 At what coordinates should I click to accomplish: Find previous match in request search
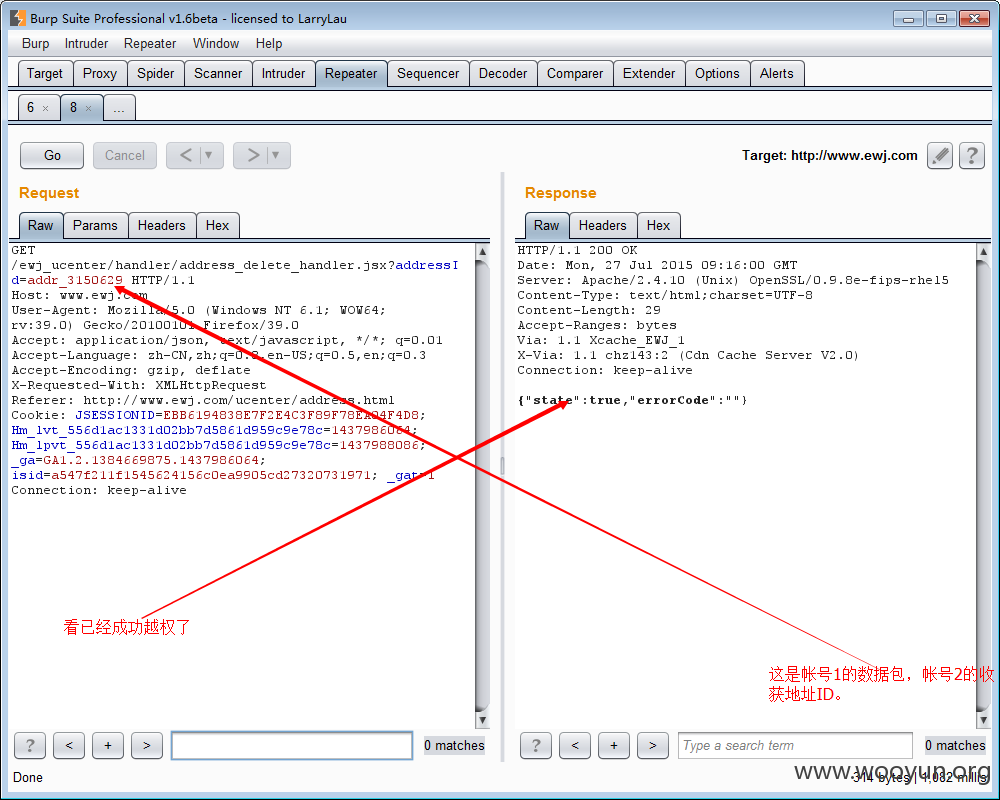pos(69,745)
